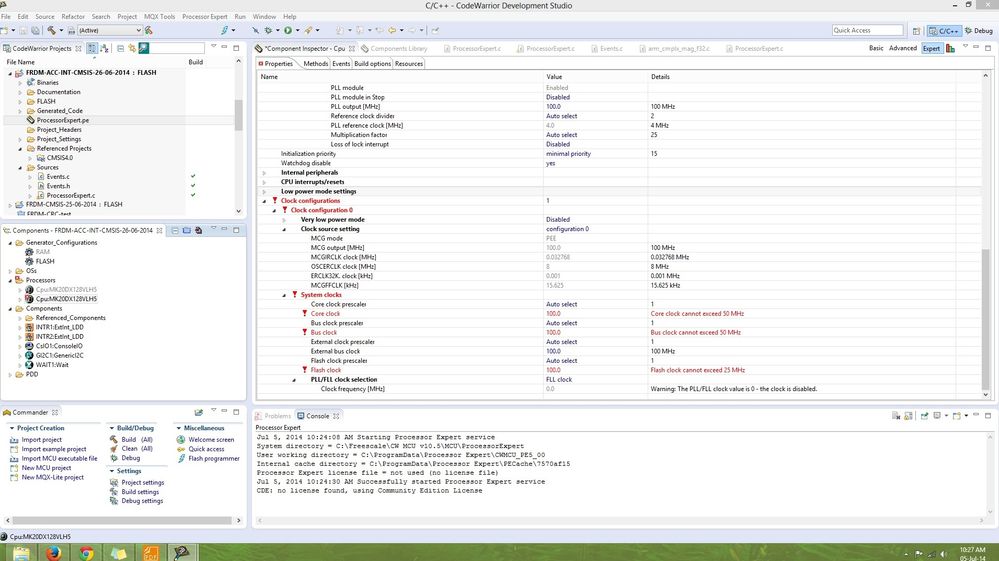The height and width of the screenshot is (561, 999).
Task: Switch inspector view to Advanced mode
Action: (902, 48)
